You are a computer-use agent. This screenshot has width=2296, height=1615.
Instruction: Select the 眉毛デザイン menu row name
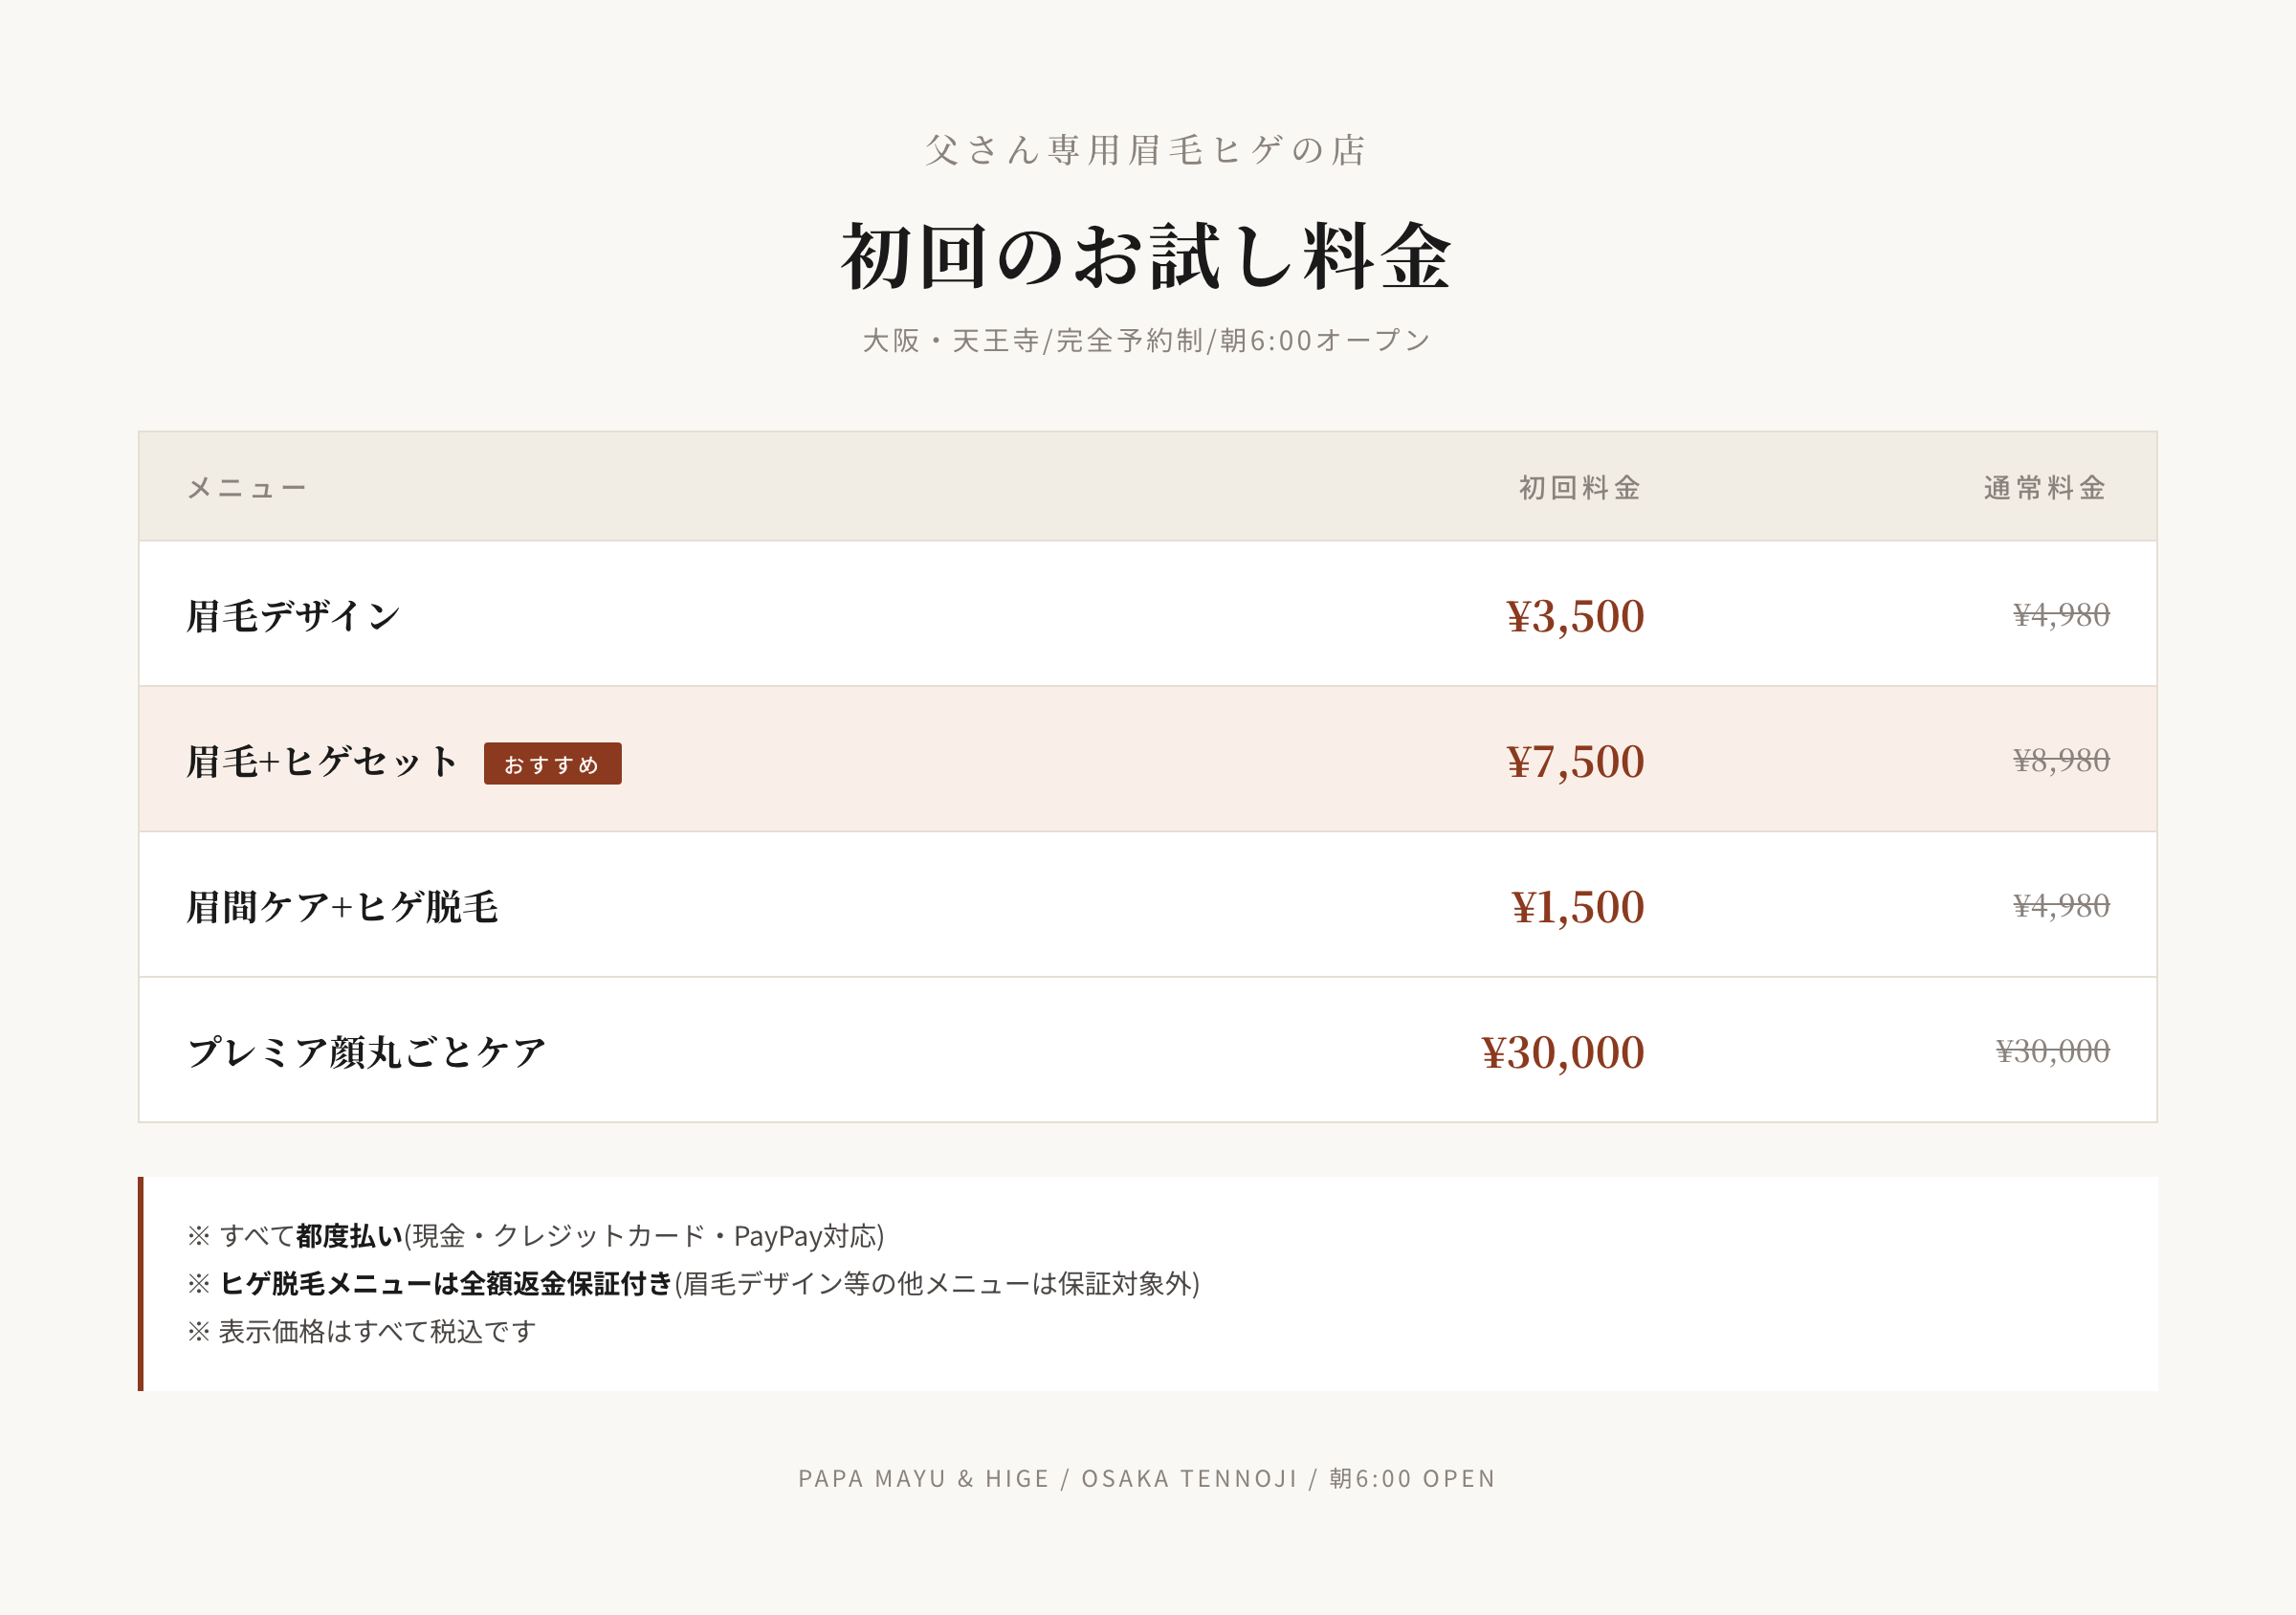click(x=293, y=616)
